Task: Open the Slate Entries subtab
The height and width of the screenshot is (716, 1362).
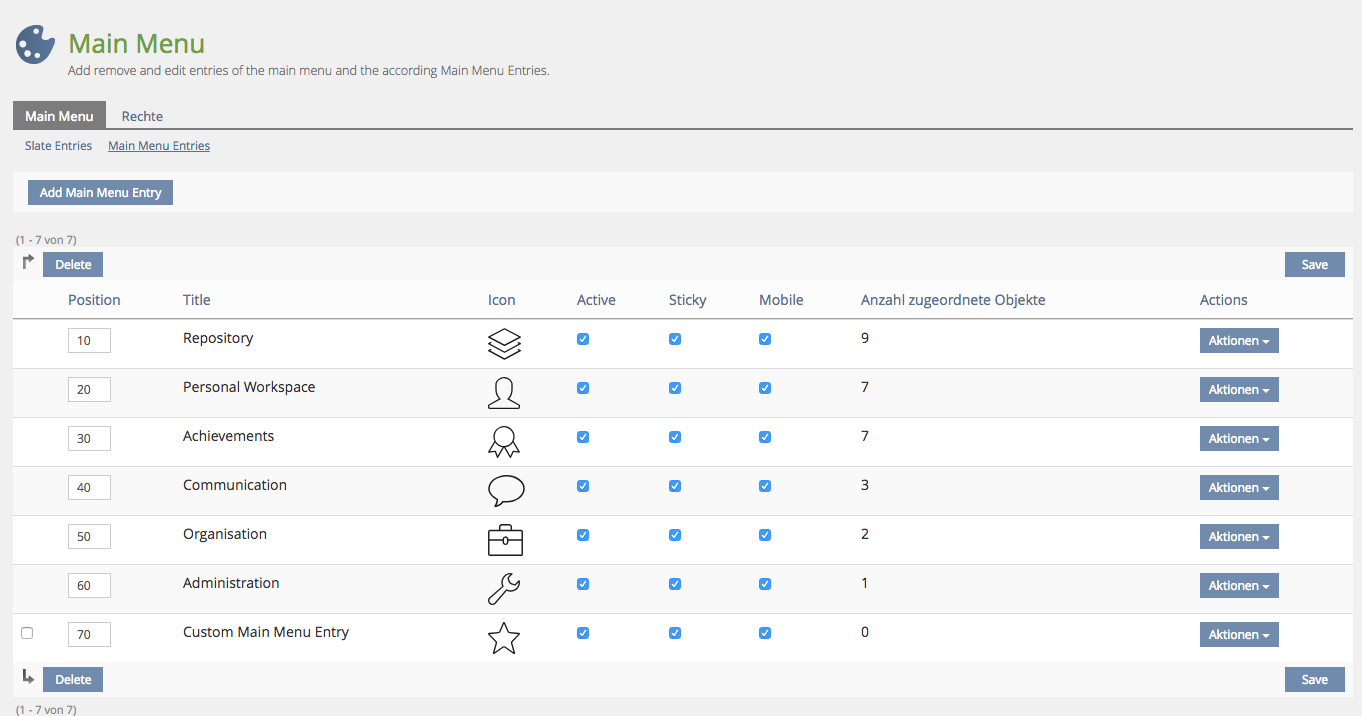Action: point(58,146)
